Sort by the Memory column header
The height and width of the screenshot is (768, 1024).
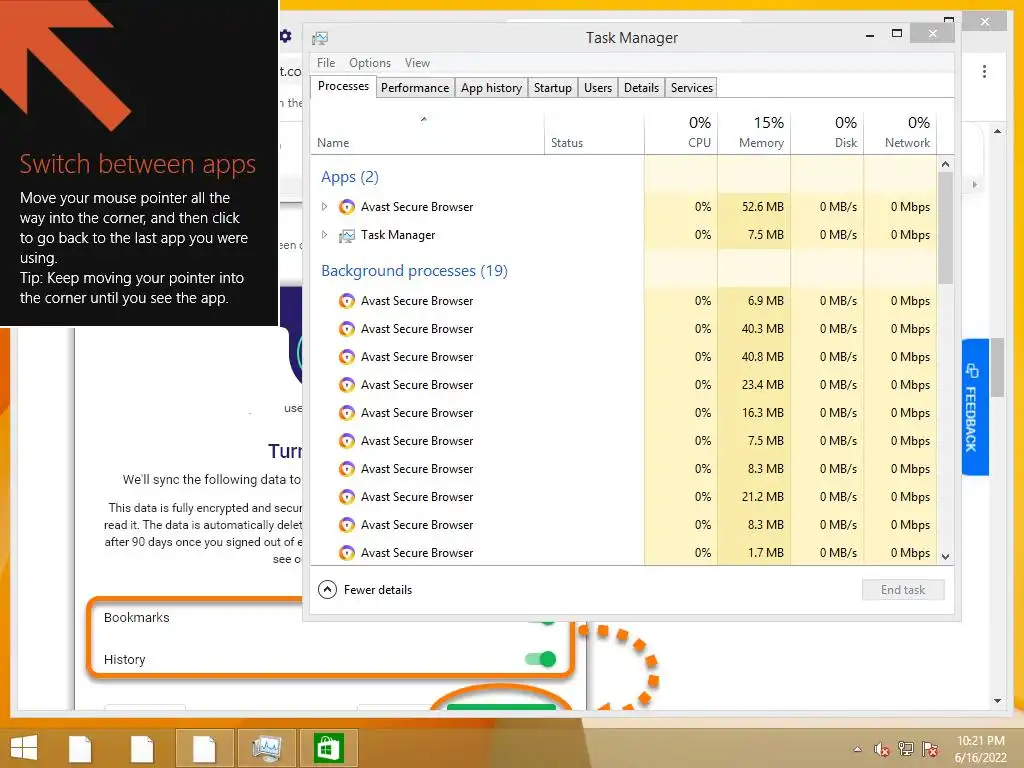coord(754,133)
